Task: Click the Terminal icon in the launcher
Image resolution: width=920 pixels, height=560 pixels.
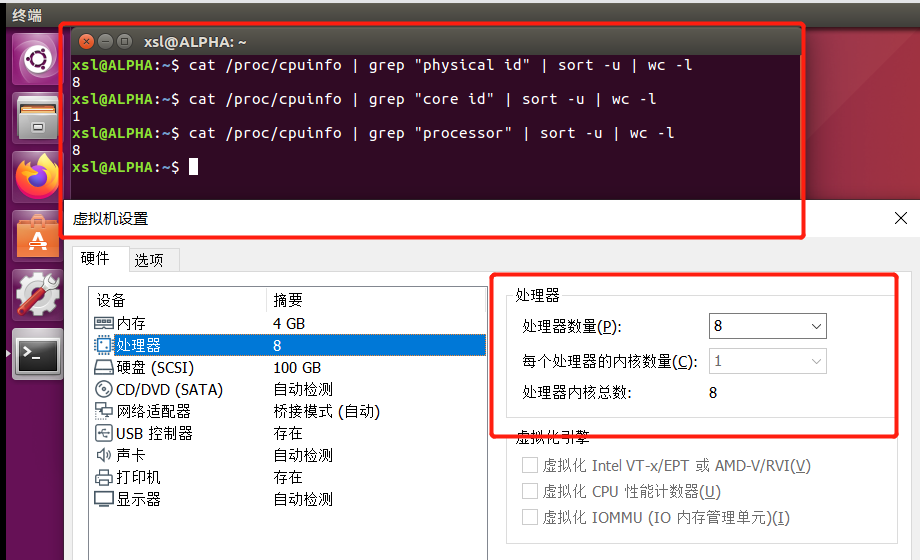Action: point(37,354)
